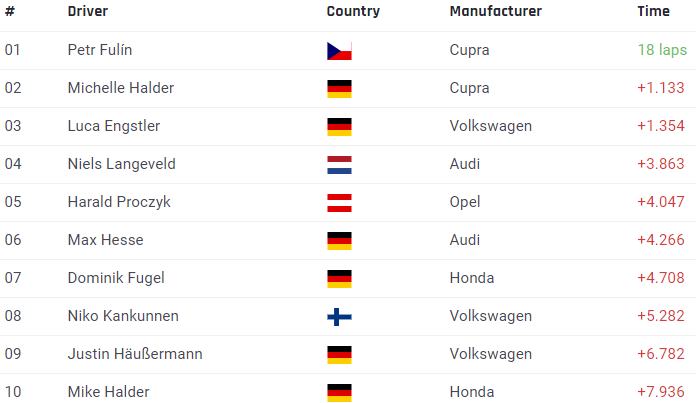Open driver name Petr Fulín

click(100, 50)
